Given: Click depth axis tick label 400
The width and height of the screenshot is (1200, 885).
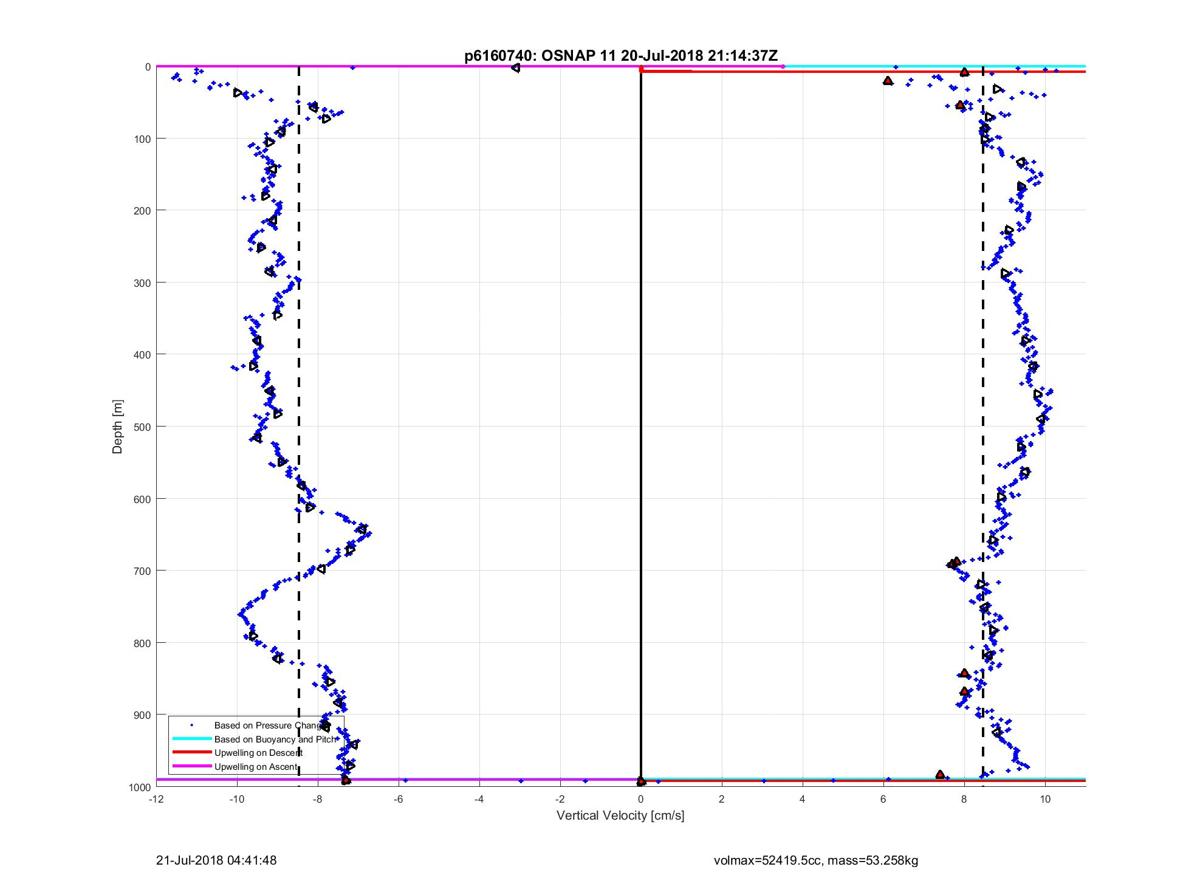Looking at the screenshot, I should 141,354.
